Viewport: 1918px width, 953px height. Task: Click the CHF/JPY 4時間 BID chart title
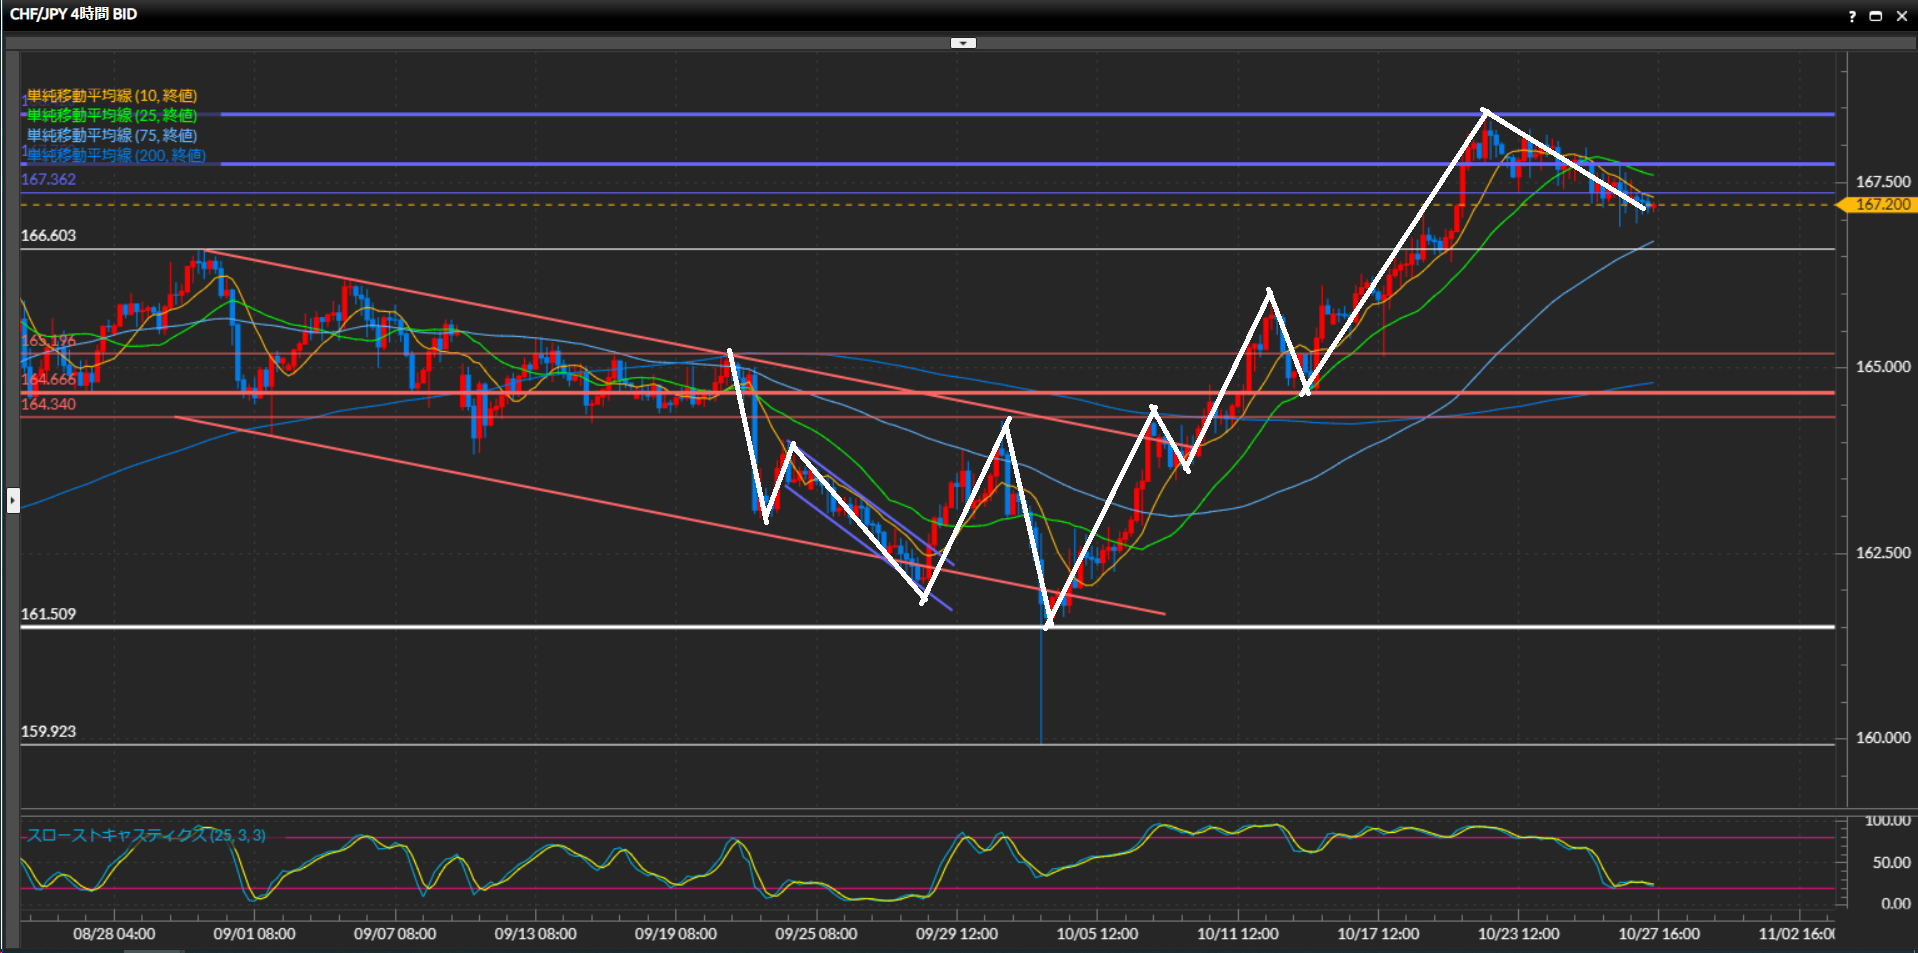point(73,14)
